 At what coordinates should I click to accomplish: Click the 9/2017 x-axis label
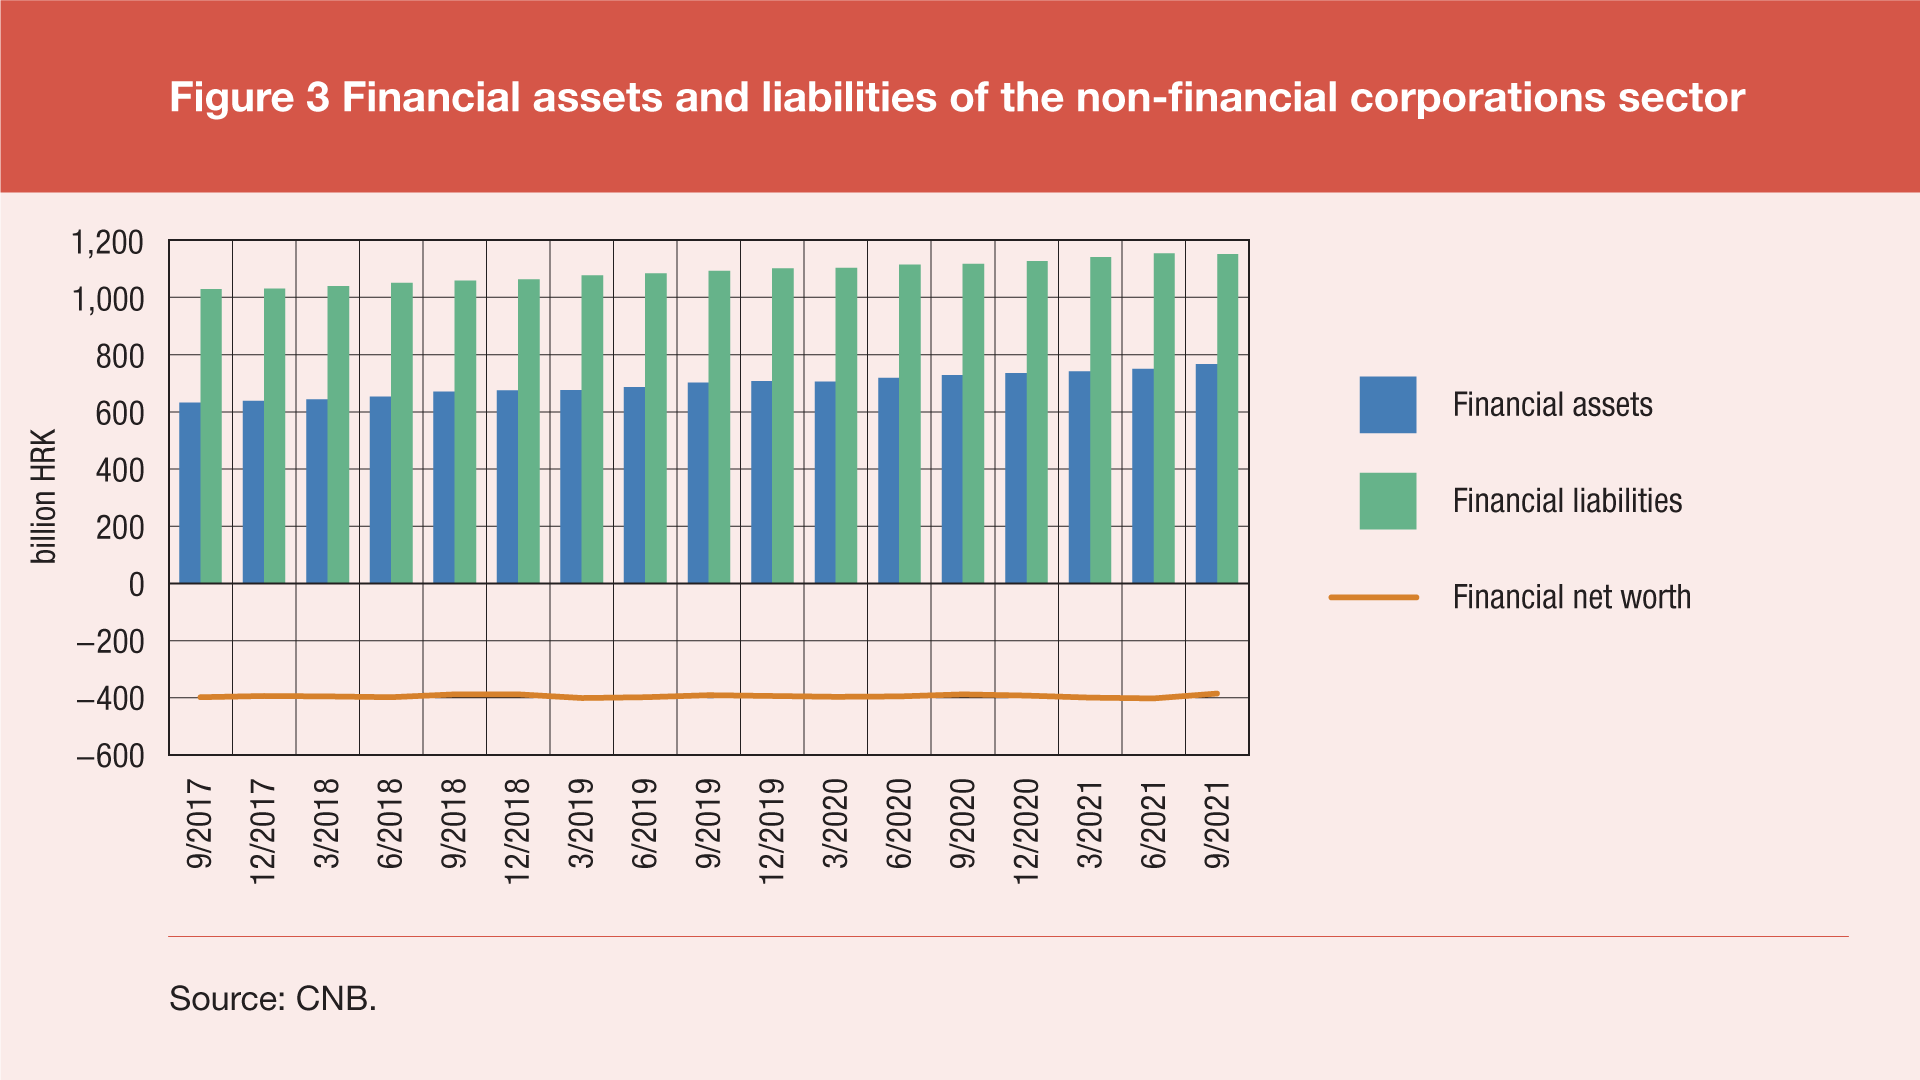200,824
